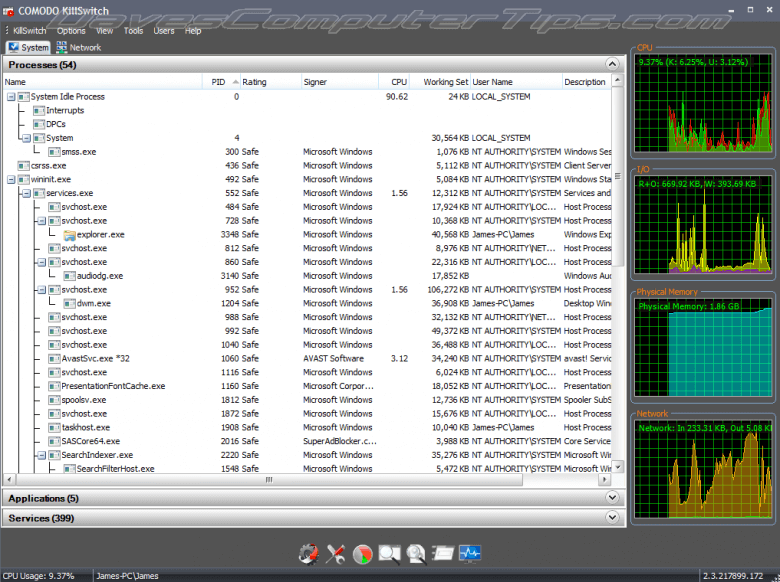The width and height of the screenshot is (780, 582).
Task: Click the magnifier over window icon
Action: pyautogui.click(x=390, y=553)
